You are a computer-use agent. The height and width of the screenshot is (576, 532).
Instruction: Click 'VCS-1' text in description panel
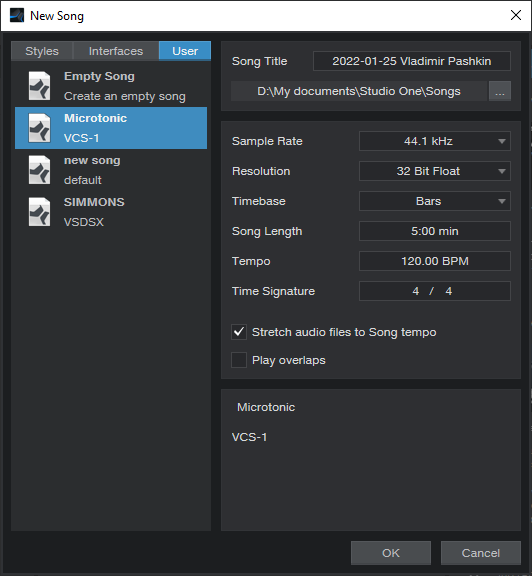[x=249, y=437]
